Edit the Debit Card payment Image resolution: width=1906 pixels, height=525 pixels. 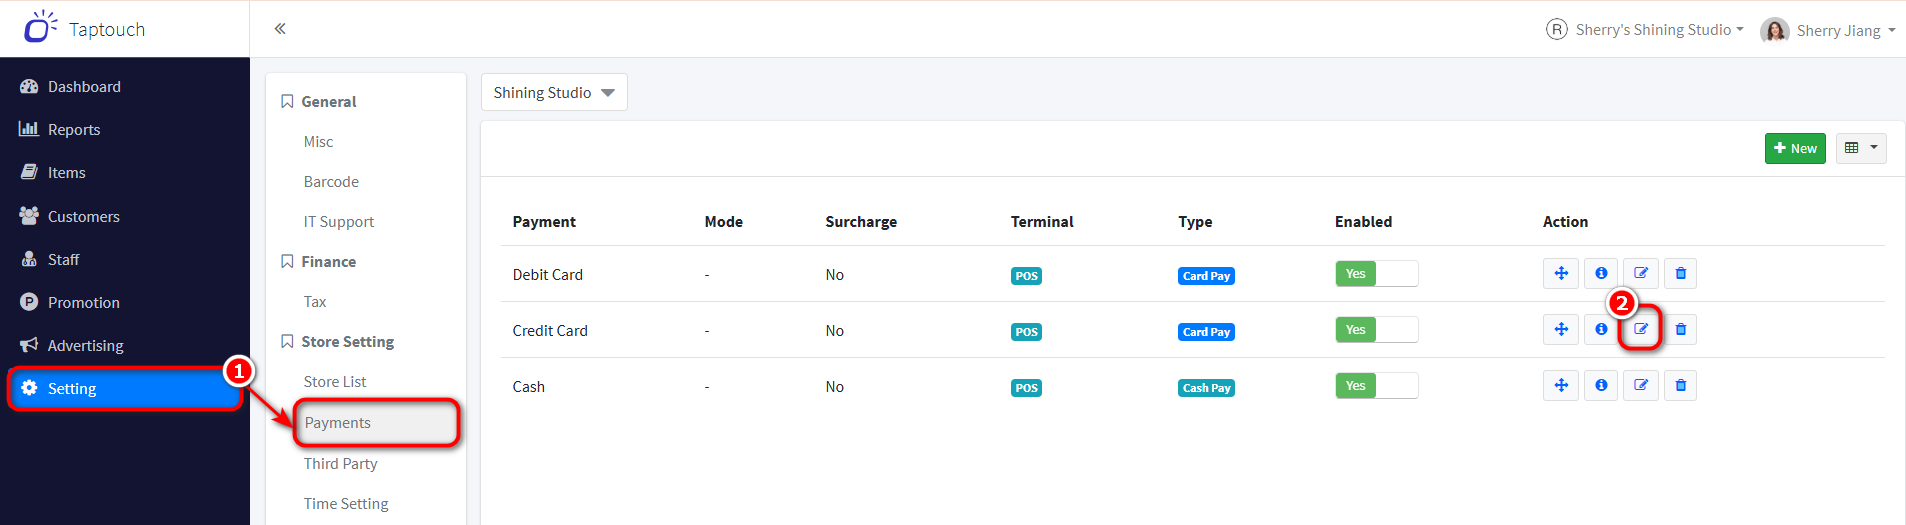pyautogui.click(x=1641, y=274)
